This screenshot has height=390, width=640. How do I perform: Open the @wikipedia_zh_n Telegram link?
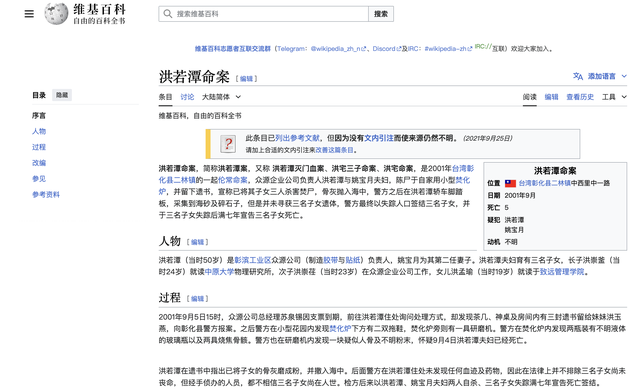338,49
